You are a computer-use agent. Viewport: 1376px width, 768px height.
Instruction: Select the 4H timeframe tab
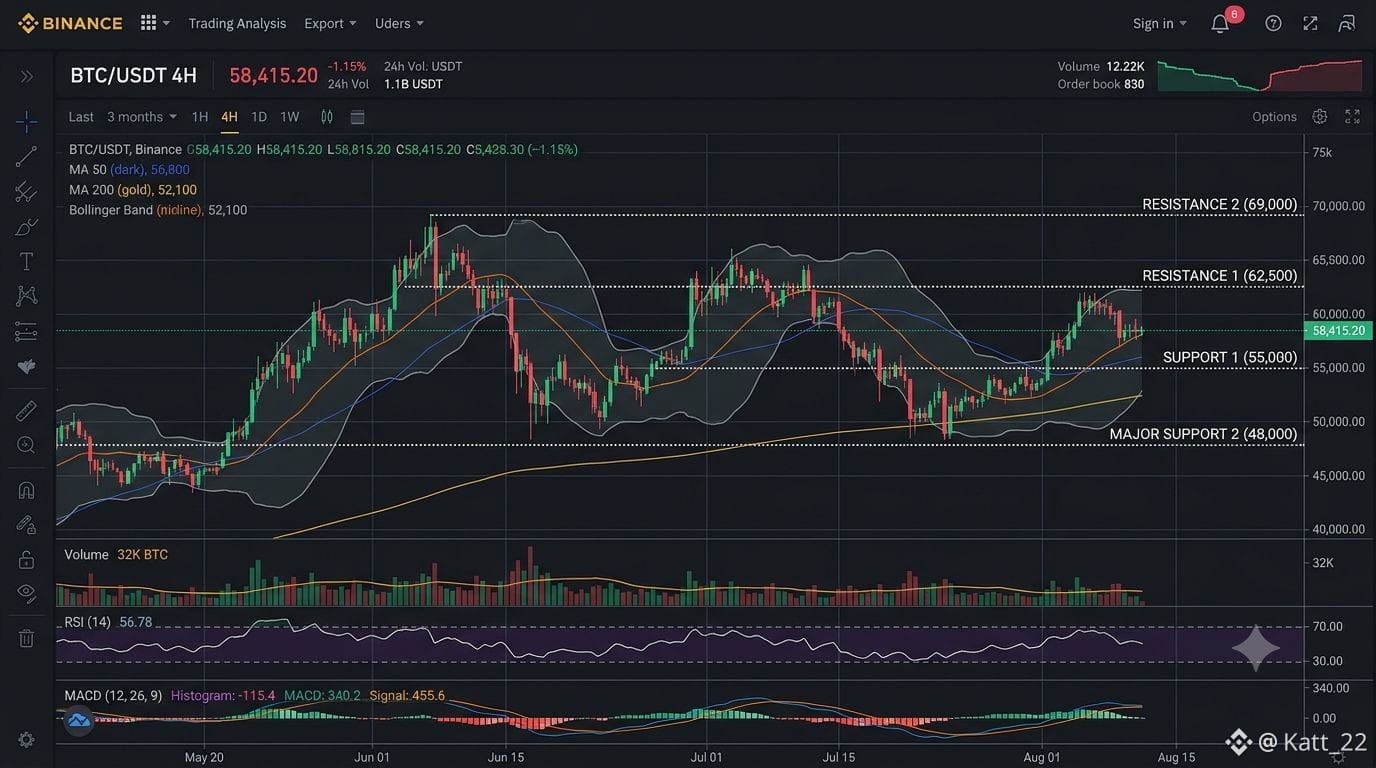pyautogui.click(x=229, y=117)
